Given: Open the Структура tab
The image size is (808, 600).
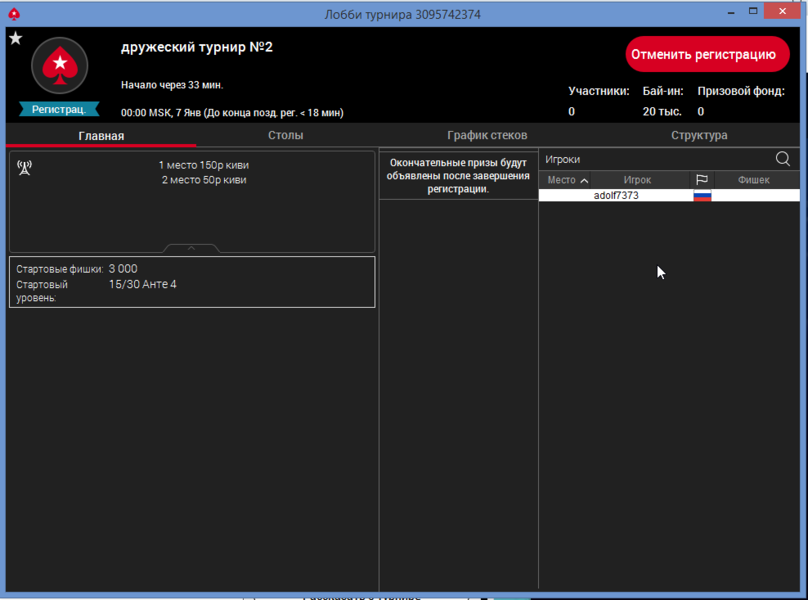Looking at the screenshot, I should pos(699,135).
